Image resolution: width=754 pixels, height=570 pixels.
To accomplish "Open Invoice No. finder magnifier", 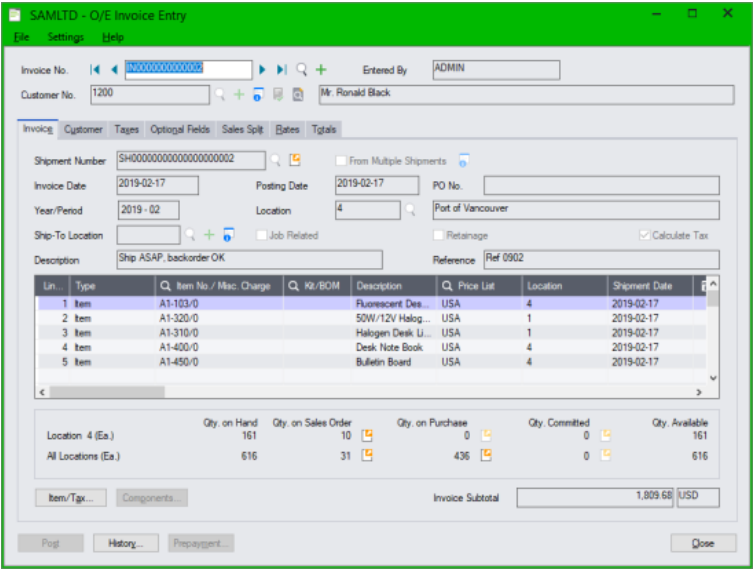I will [302, 70].
